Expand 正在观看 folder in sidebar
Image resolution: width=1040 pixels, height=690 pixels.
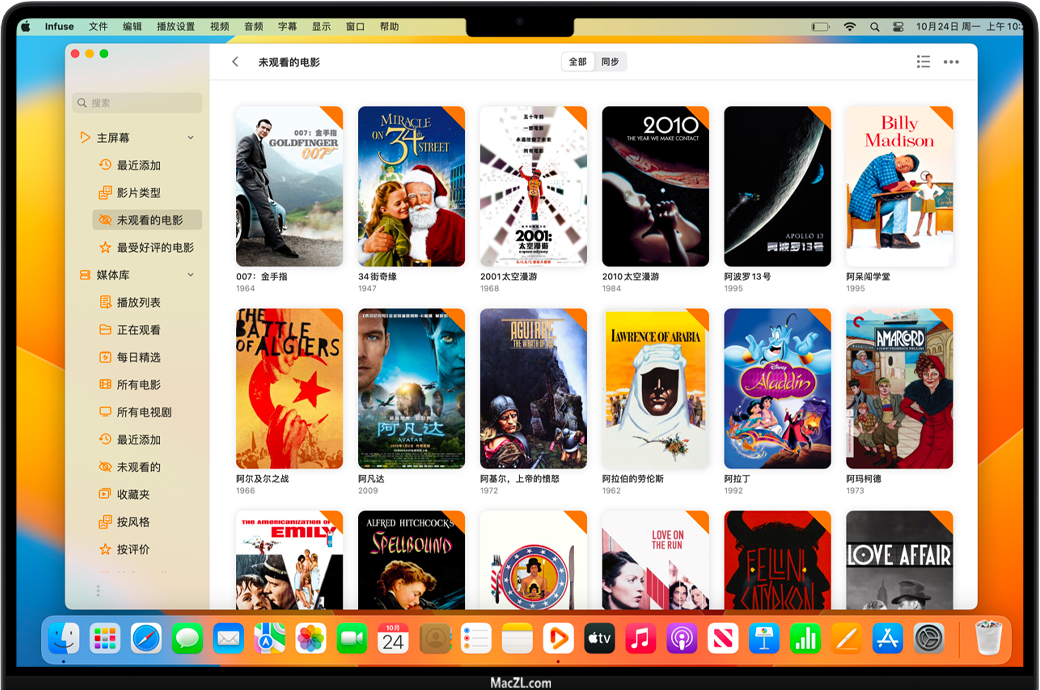138,330
